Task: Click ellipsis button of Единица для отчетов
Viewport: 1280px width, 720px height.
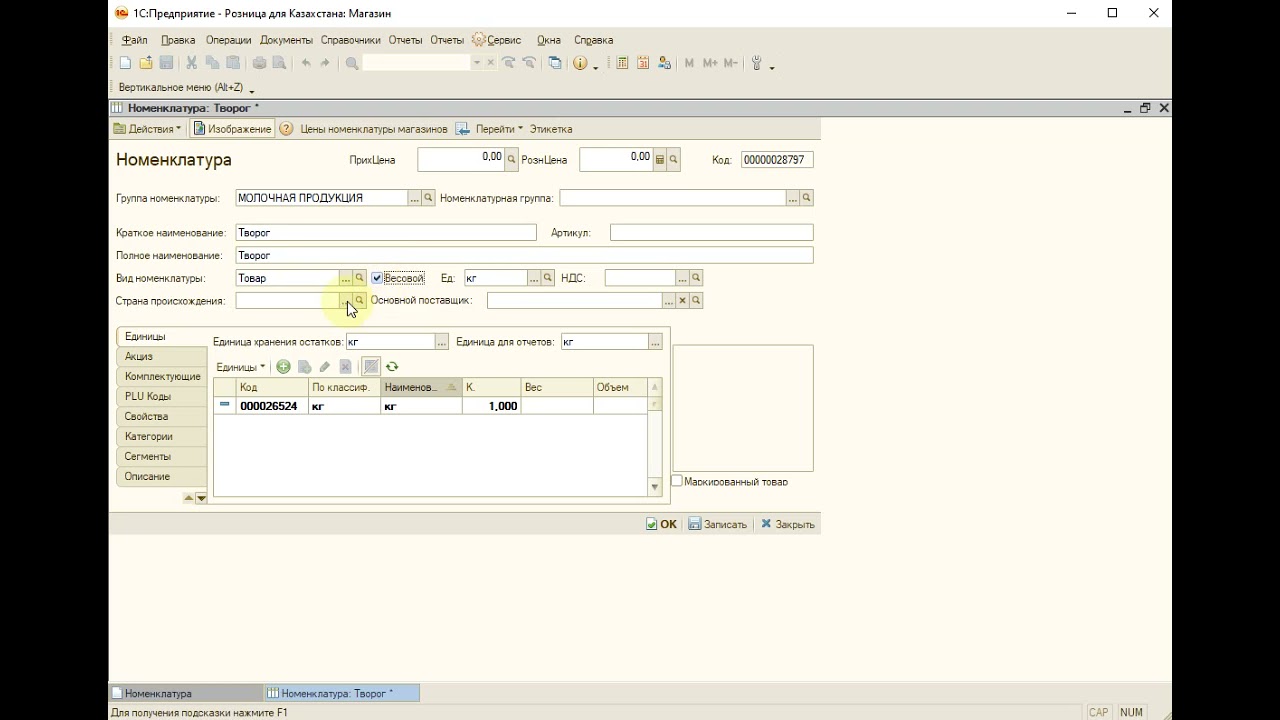Action: coord(655,342)
